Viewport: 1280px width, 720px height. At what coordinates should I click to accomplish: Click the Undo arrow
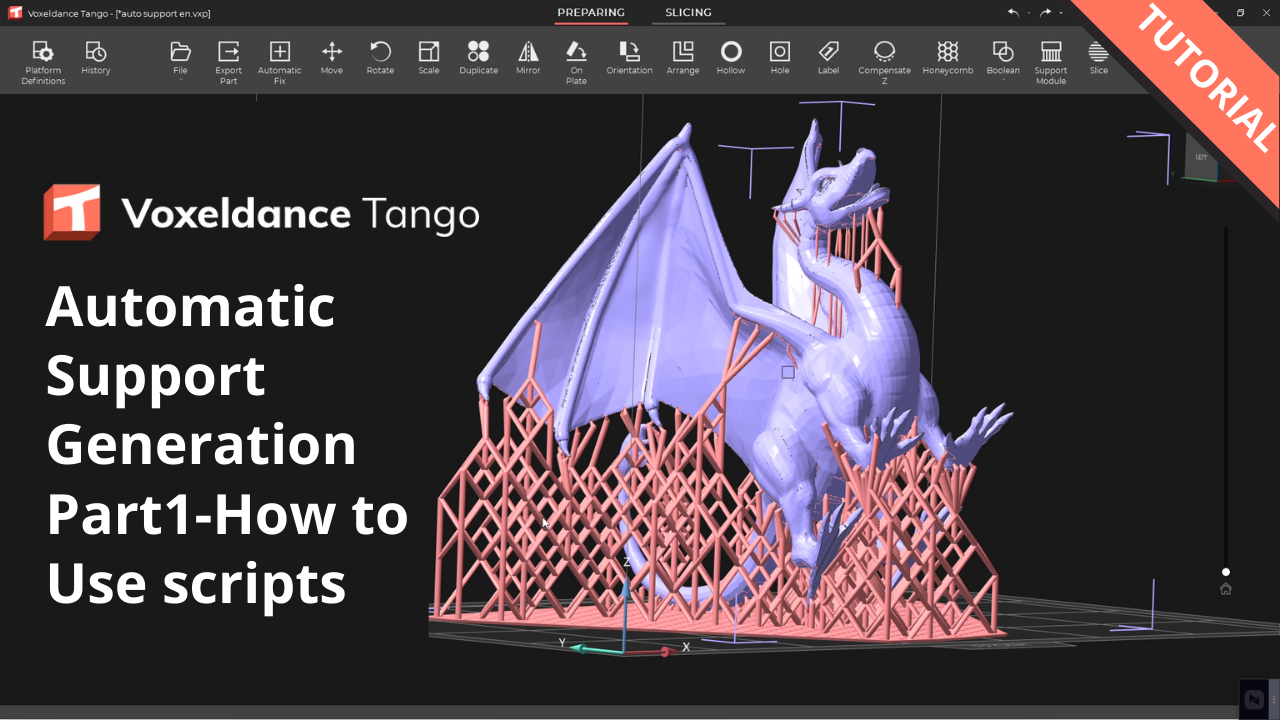coord(1013,13)
